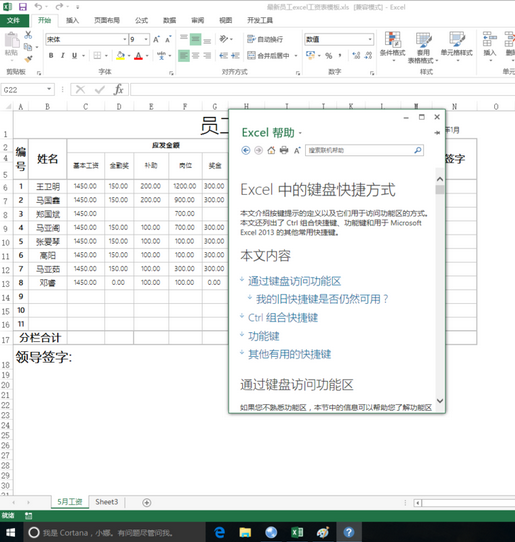Click the font color red A swatch
This screenshot has width=515, height=542.
(138, 56)
